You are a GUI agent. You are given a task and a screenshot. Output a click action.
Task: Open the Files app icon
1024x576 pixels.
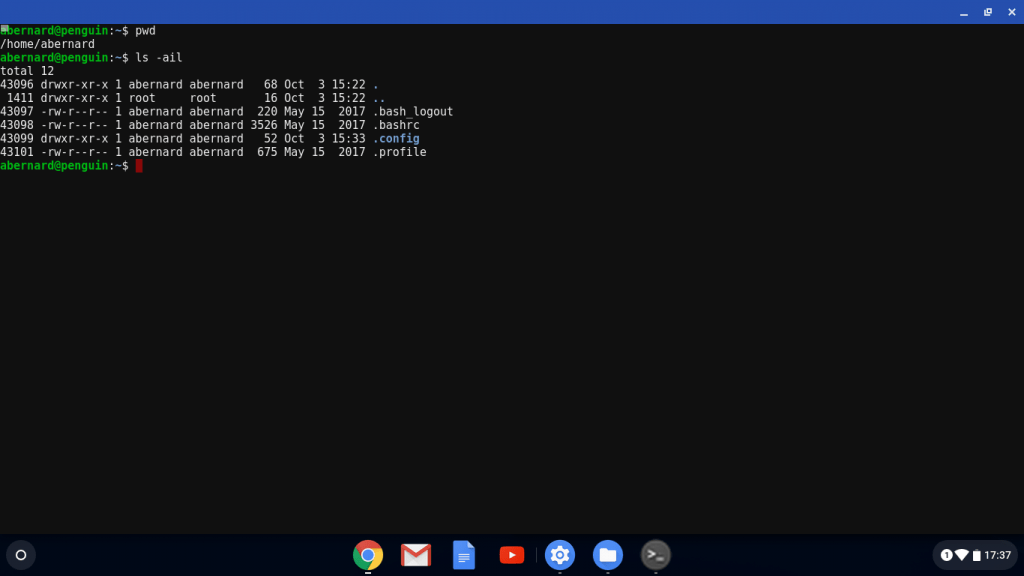pyautogui.click(x=608, y=555)
